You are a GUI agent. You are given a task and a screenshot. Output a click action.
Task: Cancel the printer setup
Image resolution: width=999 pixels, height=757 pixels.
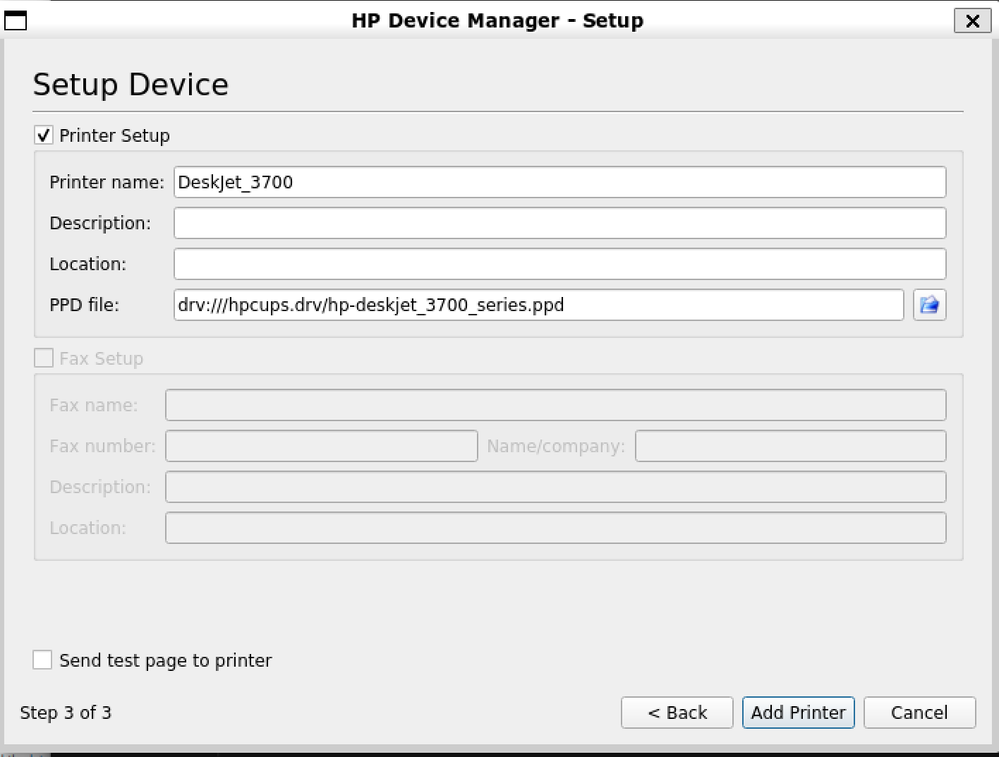919,712
